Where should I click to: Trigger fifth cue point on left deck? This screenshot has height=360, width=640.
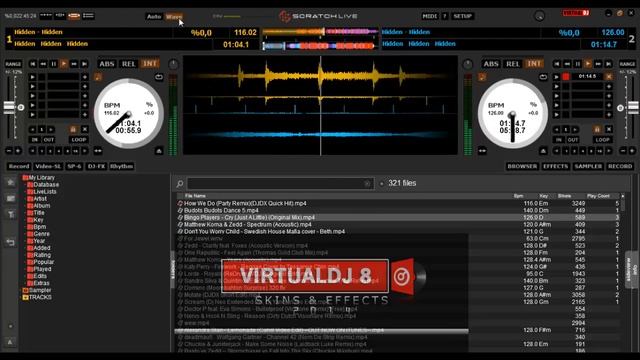point(32,115)
